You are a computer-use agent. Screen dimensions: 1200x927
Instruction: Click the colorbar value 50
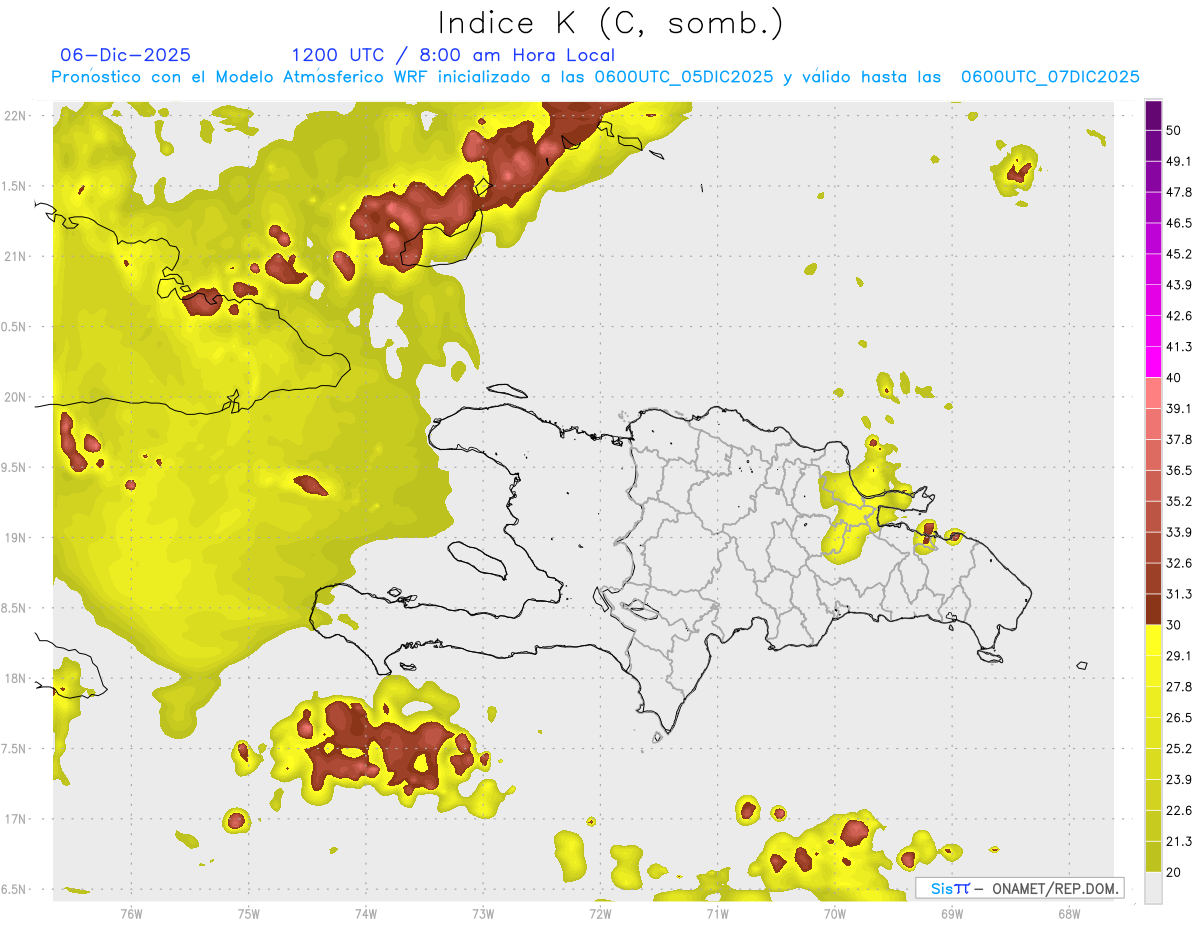coord(1175,130)
